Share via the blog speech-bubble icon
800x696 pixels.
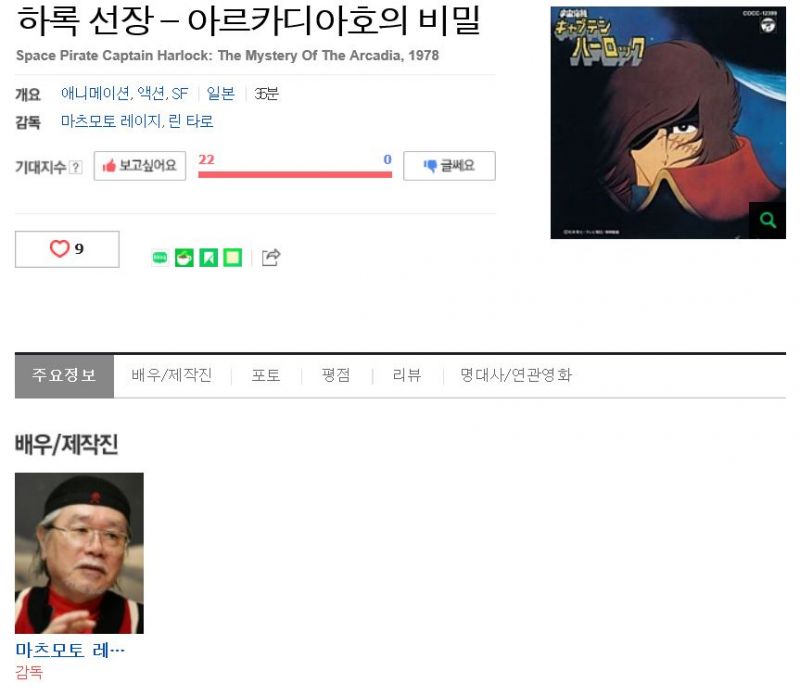160,258
